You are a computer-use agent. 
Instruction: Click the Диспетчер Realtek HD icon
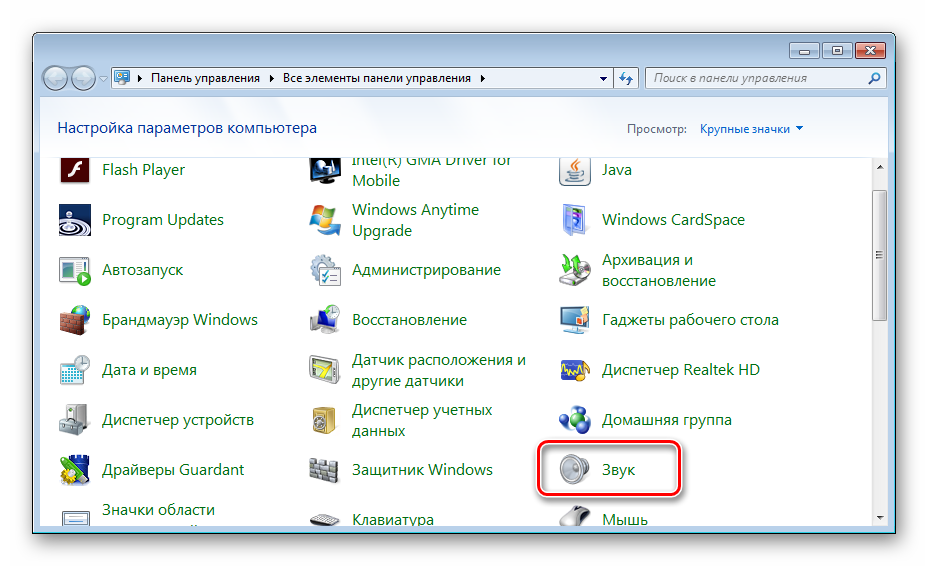[x=574, y=370]
